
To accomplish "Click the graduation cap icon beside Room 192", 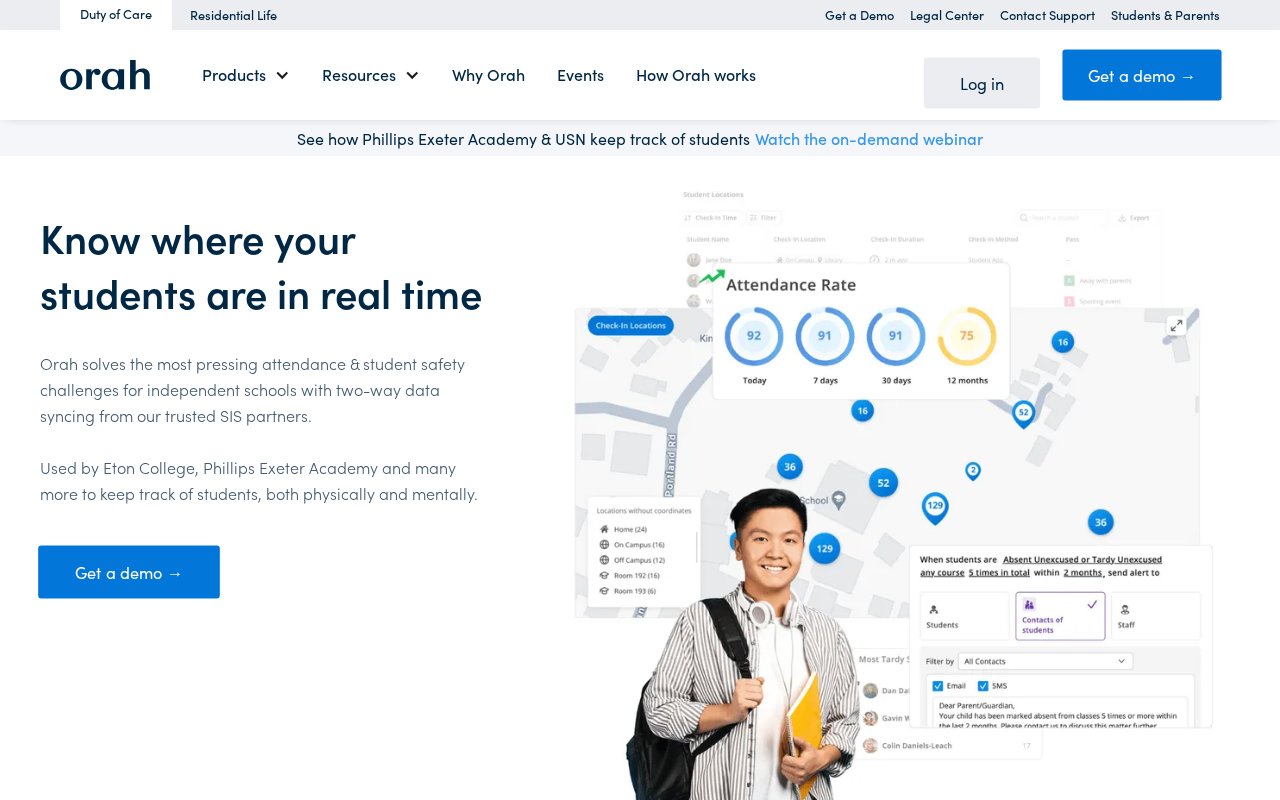I will (604, 575).
